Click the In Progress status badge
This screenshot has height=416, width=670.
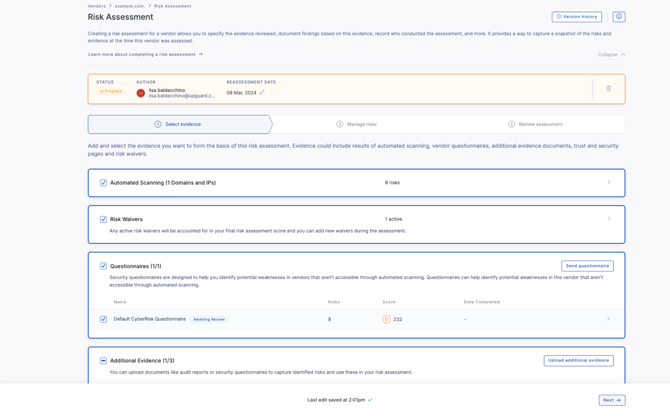(110, 92)
